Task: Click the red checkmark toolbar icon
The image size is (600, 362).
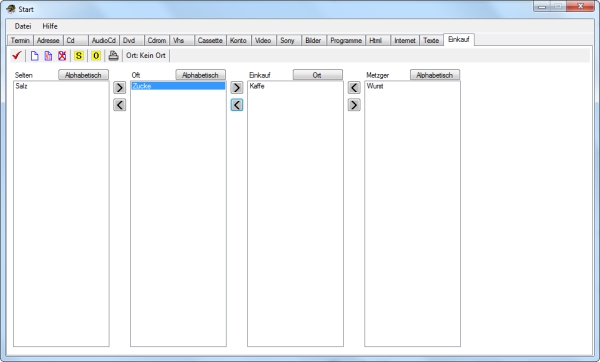Action: pyautogui.click(x=16, y=55)
